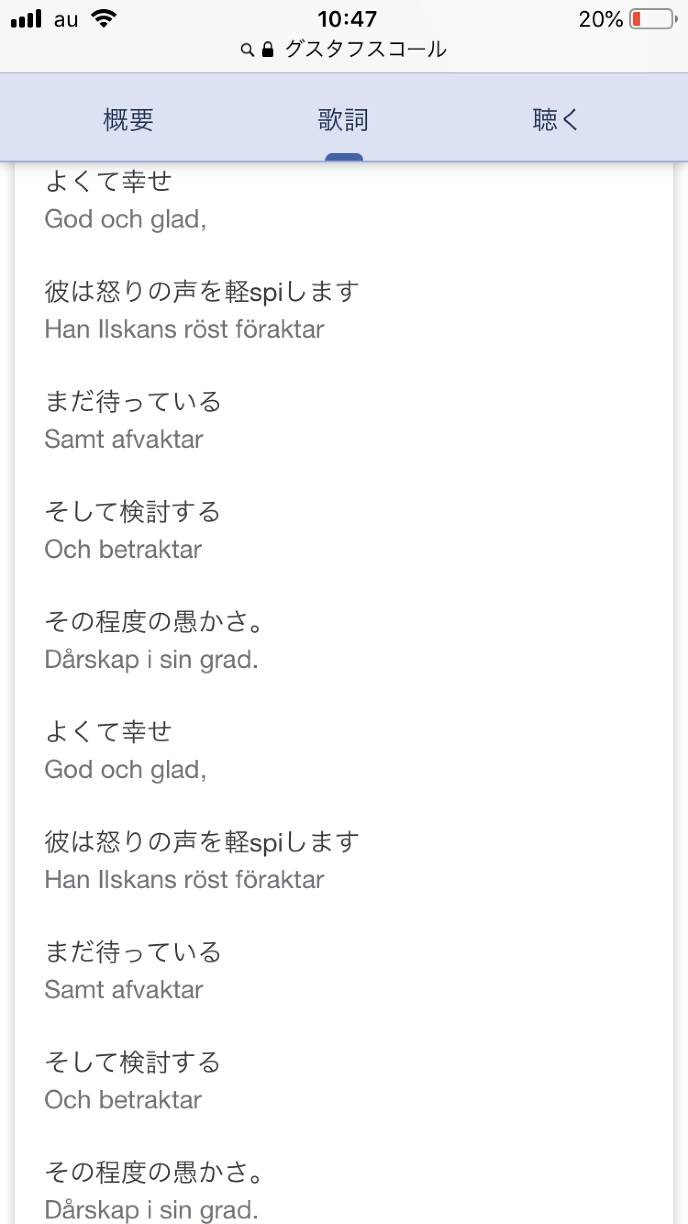
Task: Tap the last "Dårskap i sin grad." line
Action: [152, 1209]
